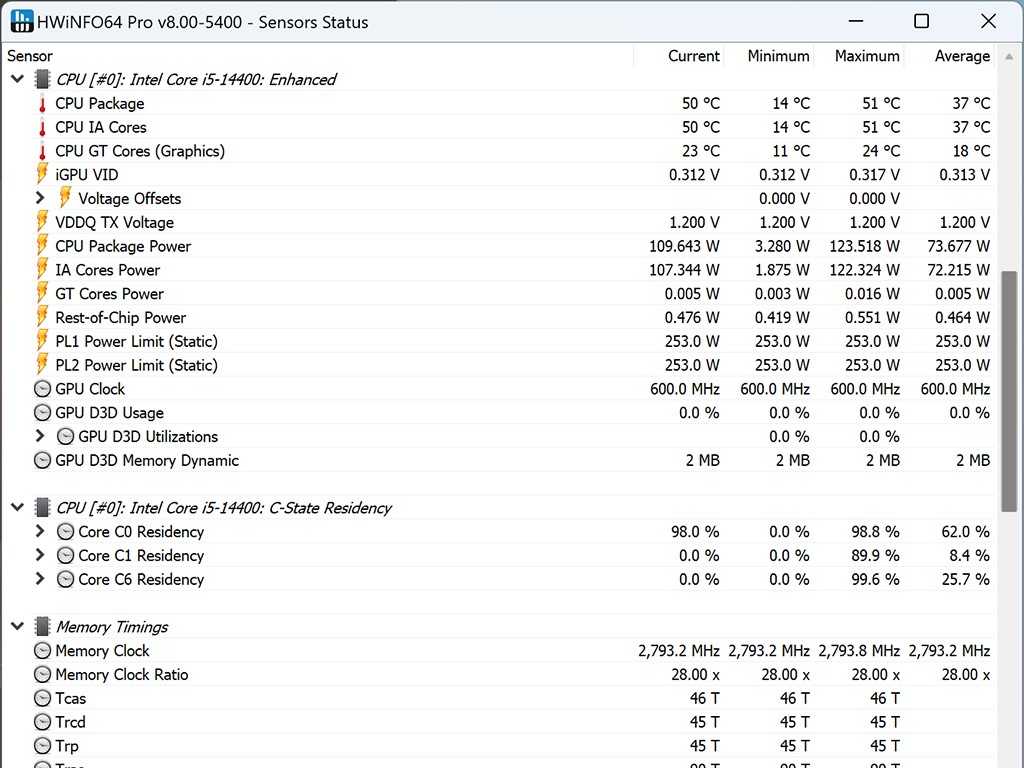
Task: Click the CPU Enhanced chip icon
Action: point(42,80)
